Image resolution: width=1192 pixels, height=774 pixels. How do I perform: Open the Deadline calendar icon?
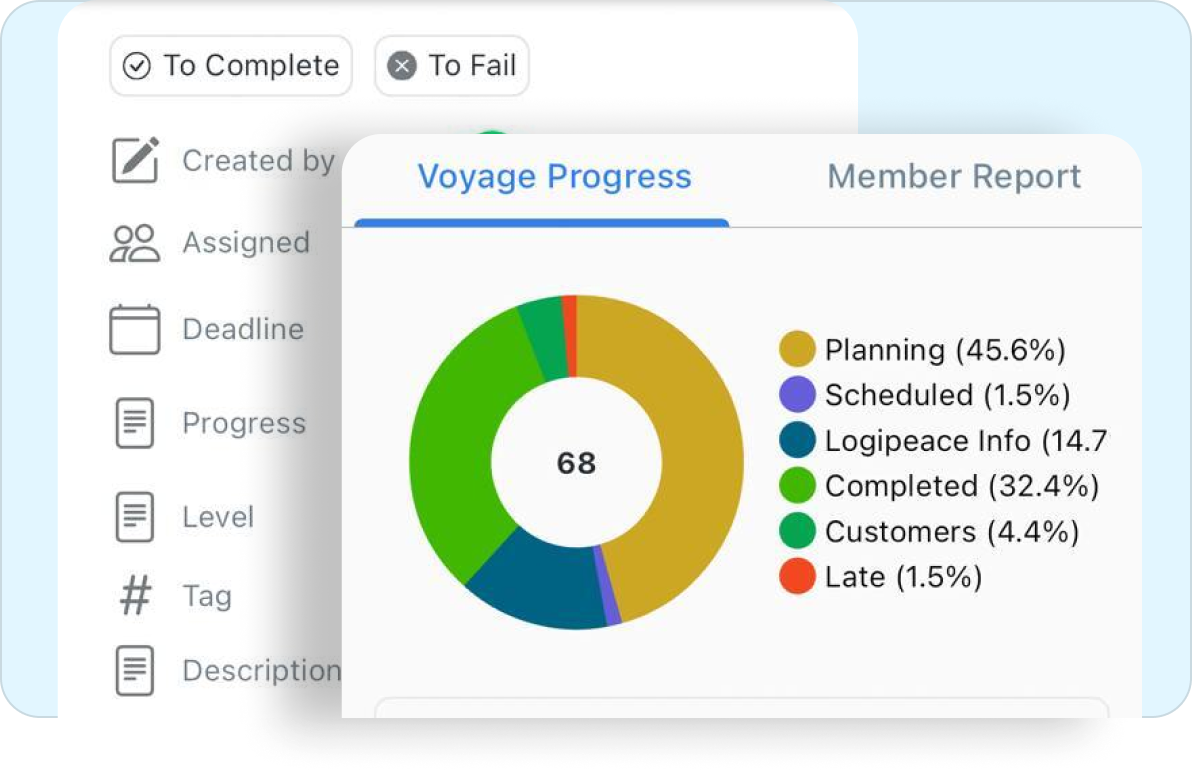coord(135,329)
